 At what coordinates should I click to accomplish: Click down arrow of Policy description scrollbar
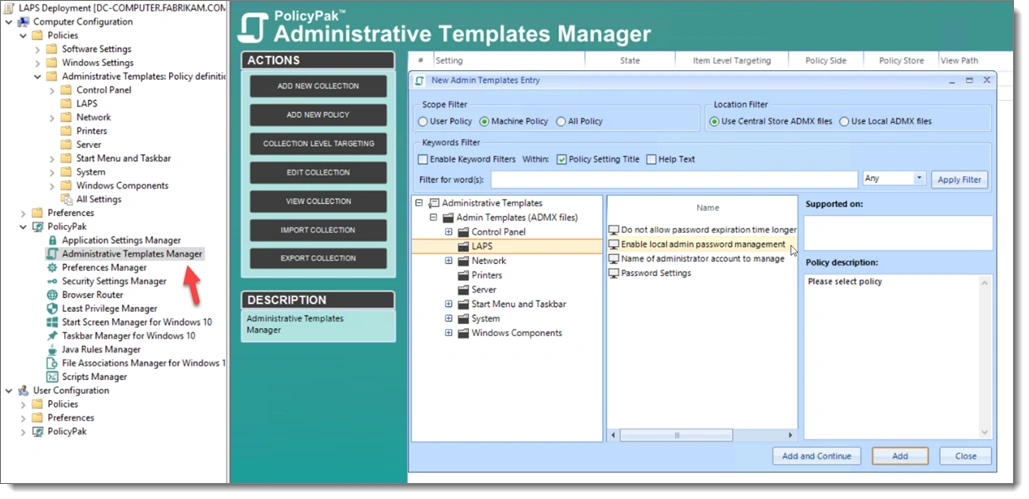pyautogui.click(x=984, y=433)
